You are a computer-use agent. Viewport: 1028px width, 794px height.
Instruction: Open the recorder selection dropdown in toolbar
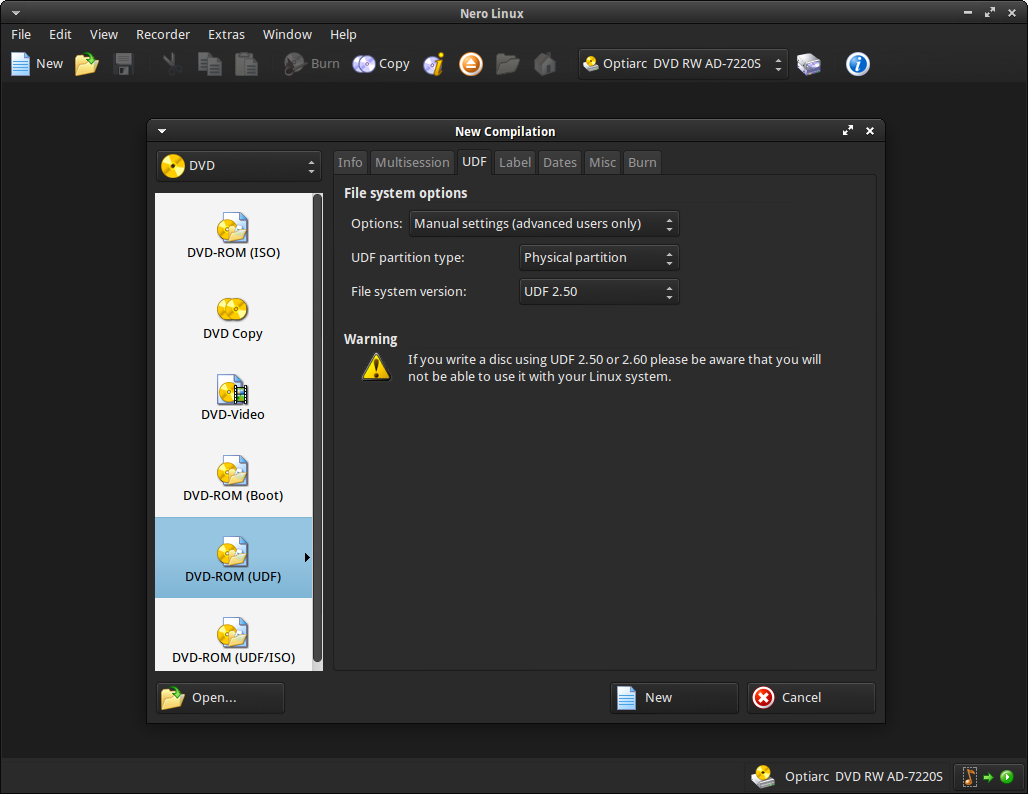coord(683,64)
